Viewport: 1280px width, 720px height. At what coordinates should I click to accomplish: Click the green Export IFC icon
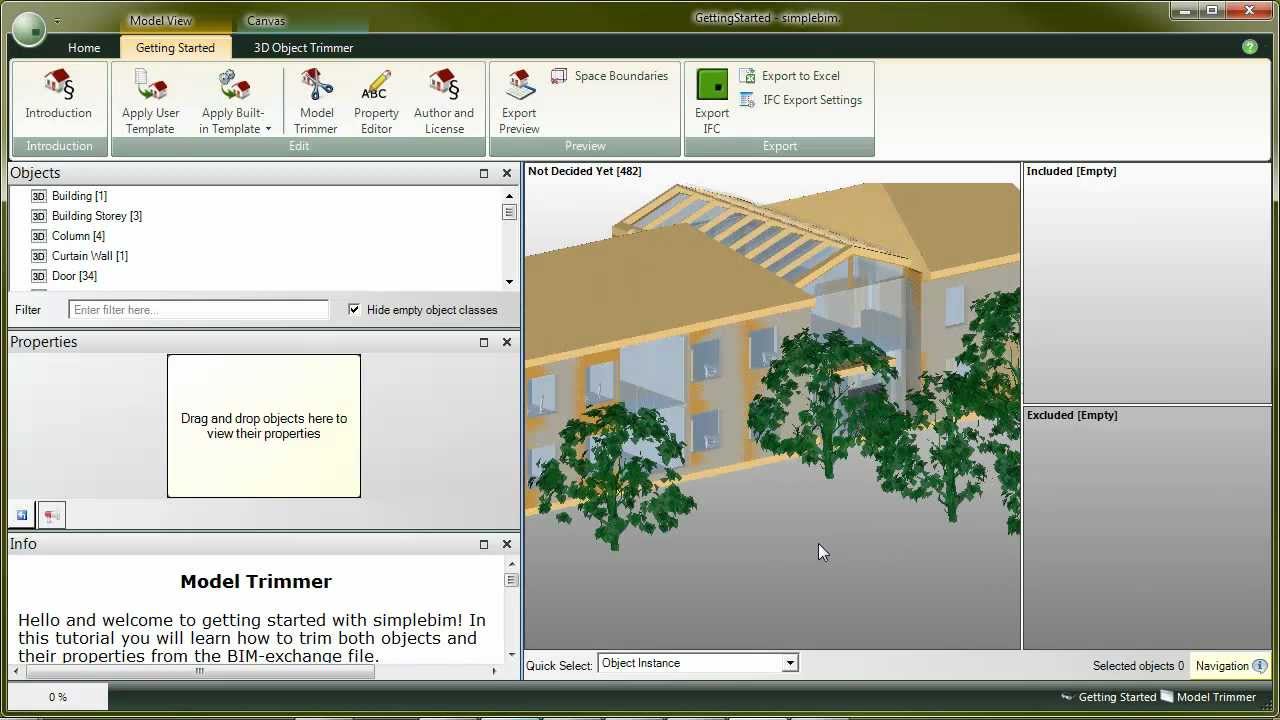tap(712, 84)
